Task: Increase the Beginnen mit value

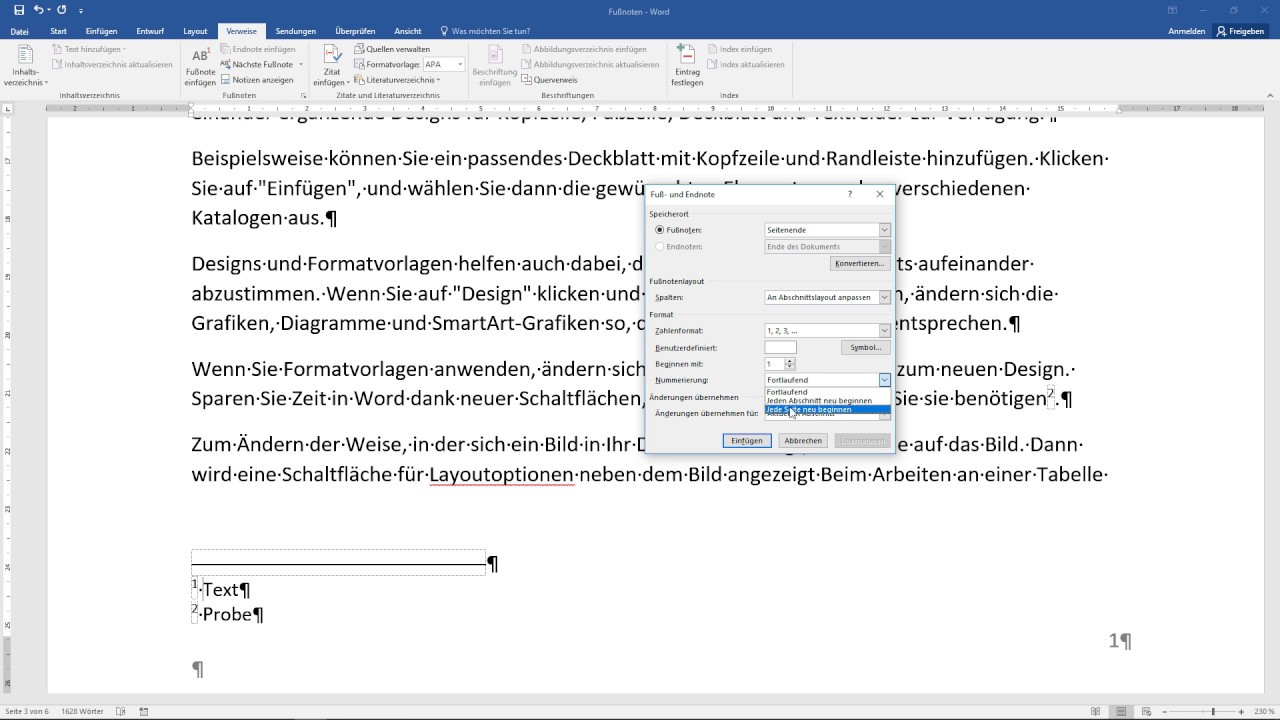Action: (x=791, y=361)
